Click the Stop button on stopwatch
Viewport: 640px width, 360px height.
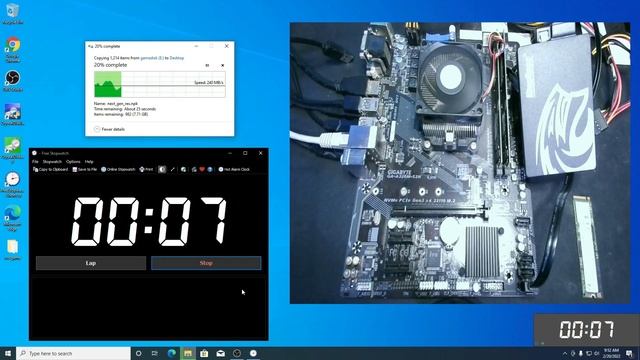(206, 263)
